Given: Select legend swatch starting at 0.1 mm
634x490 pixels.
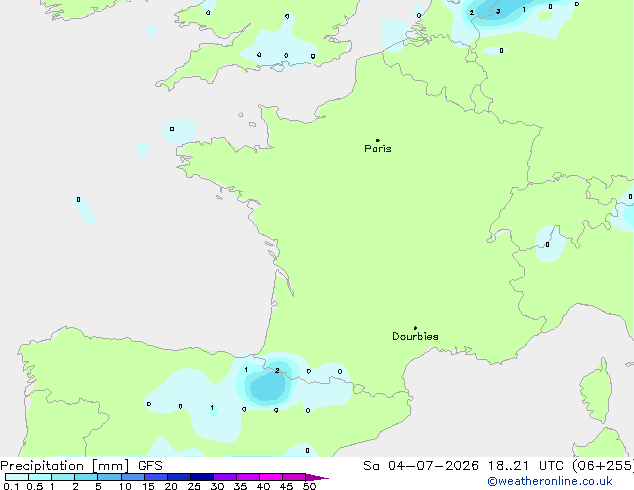Looking at the screenshot, I should (17, 477).
